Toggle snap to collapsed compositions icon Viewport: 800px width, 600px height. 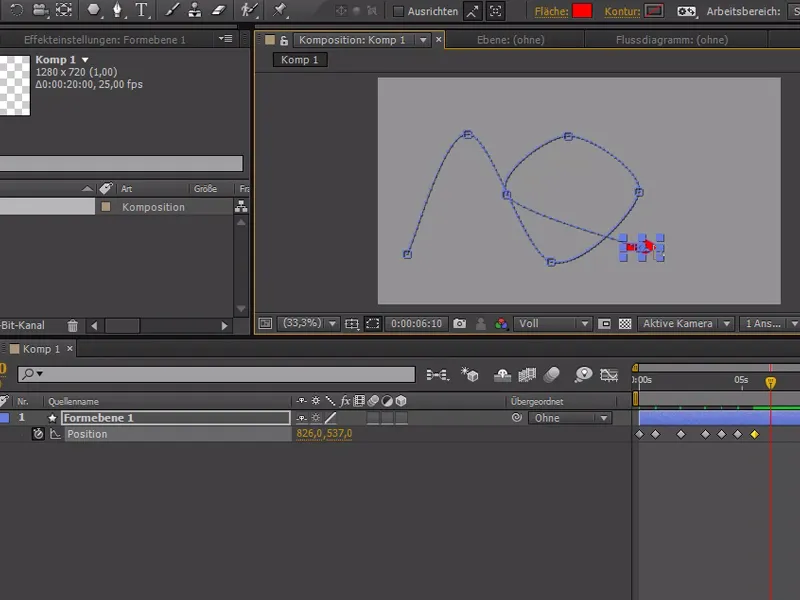(495, 11)
